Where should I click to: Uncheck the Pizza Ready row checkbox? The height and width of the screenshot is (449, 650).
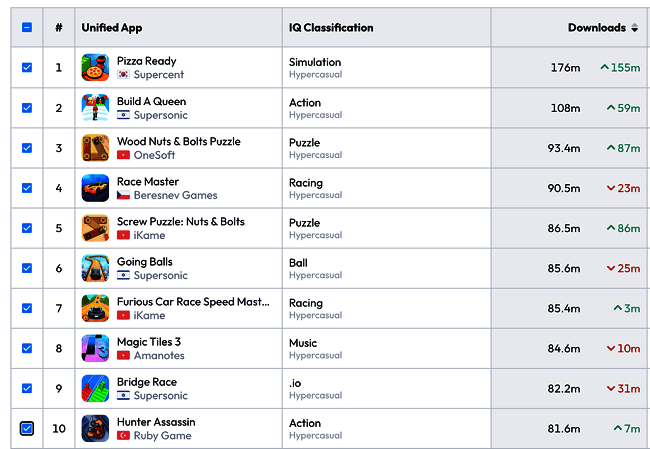click(x=27, y=68)
